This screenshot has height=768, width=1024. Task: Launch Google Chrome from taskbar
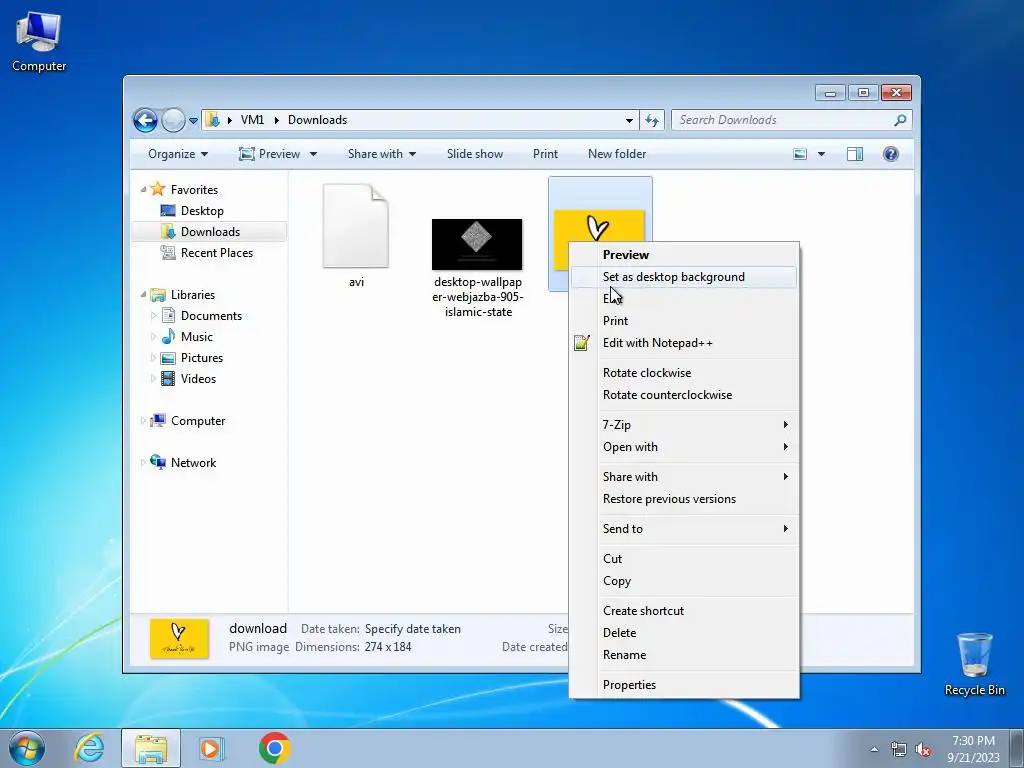pos(274,748)
